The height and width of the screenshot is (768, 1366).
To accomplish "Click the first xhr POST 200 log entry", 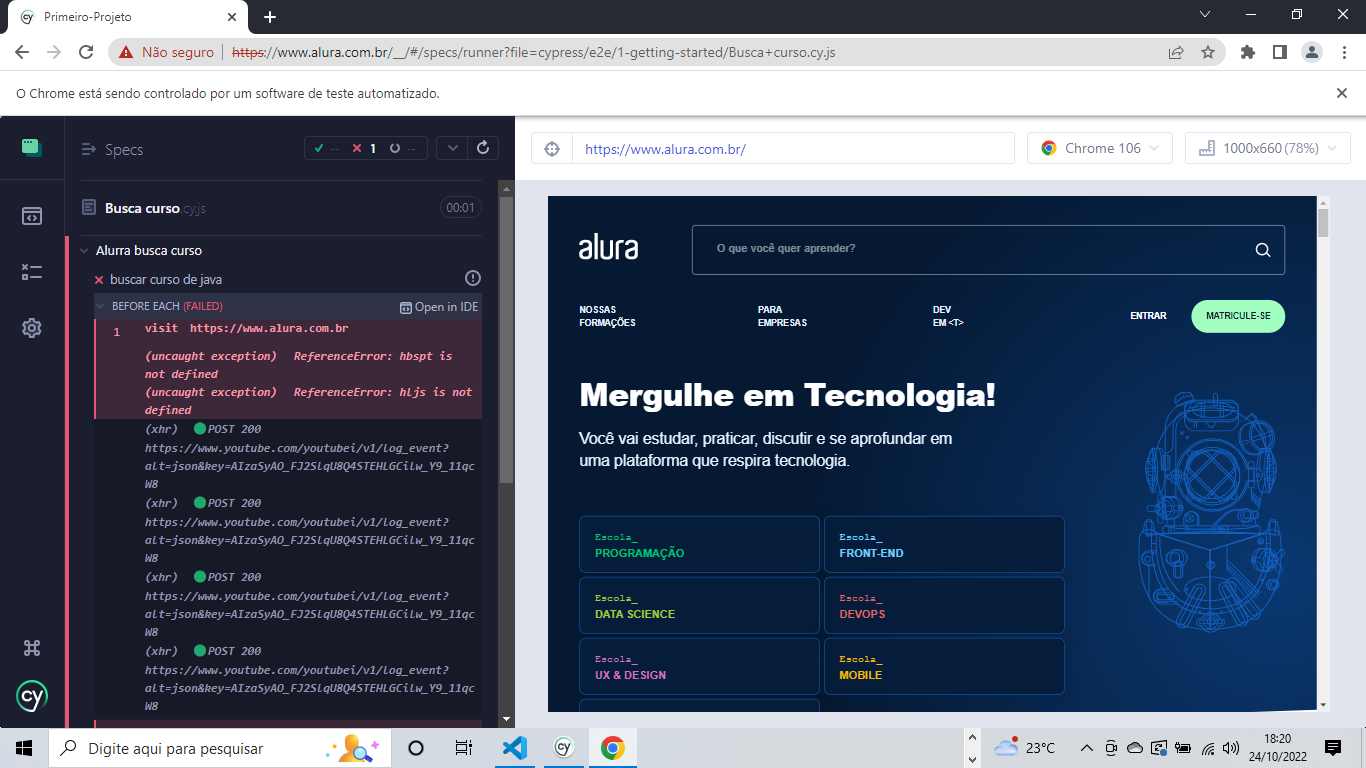I will coord(288,456).
